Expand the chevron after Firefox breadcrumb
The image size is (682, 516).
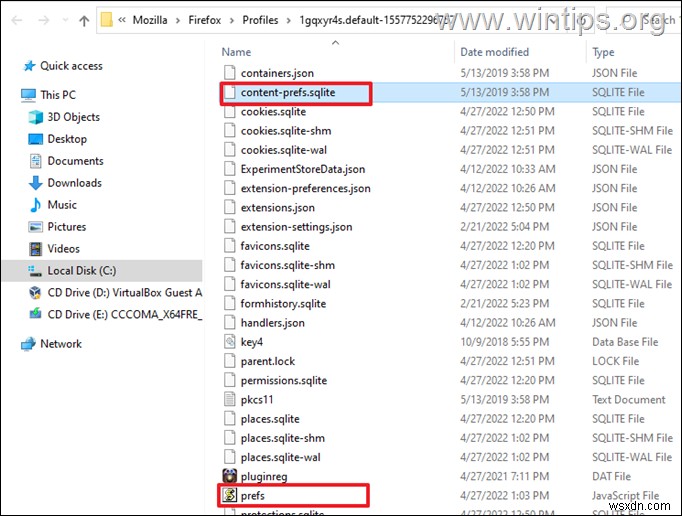232,20
